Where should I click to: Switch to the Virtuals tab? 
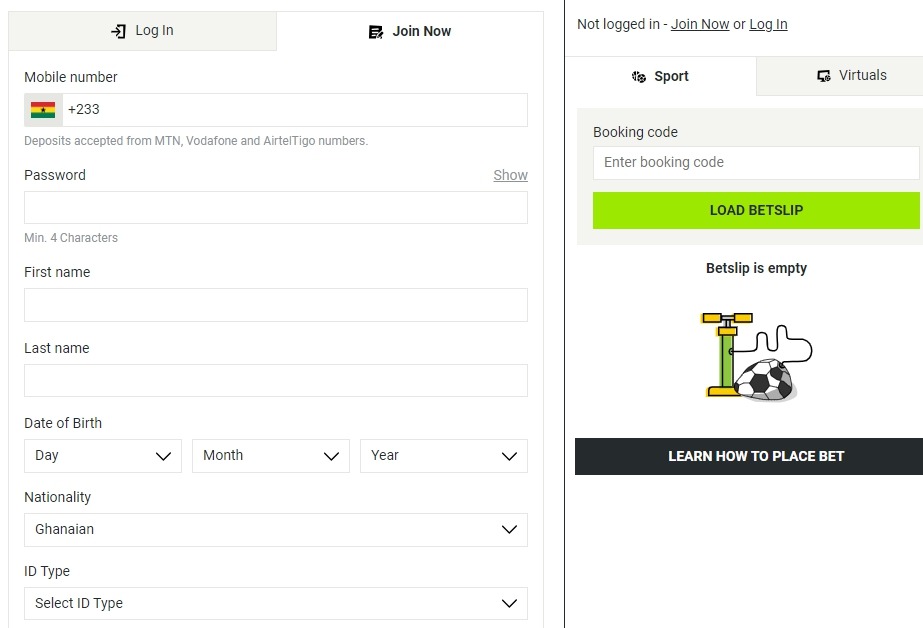pyautogui.click(x=840, y=76)
